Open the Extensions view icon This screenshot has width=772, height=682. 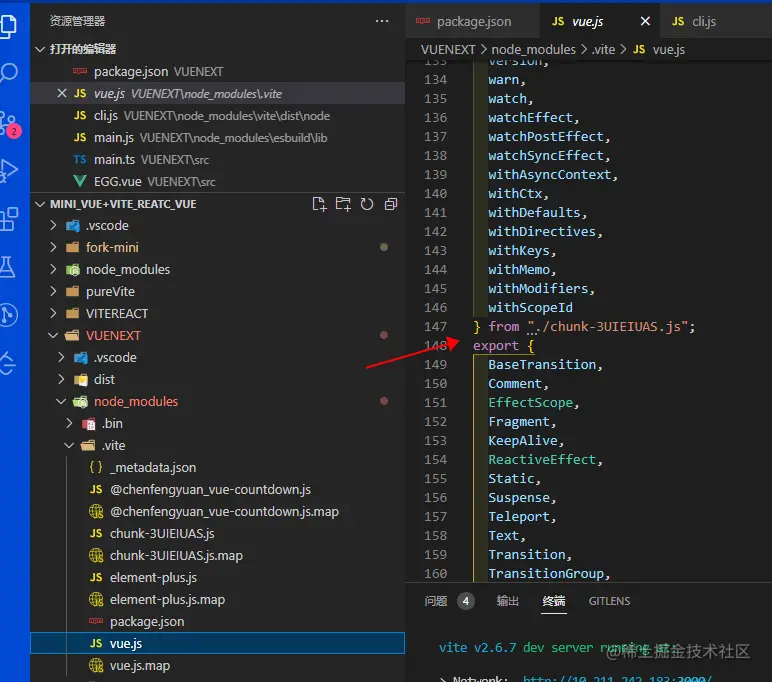pos(9,219)
